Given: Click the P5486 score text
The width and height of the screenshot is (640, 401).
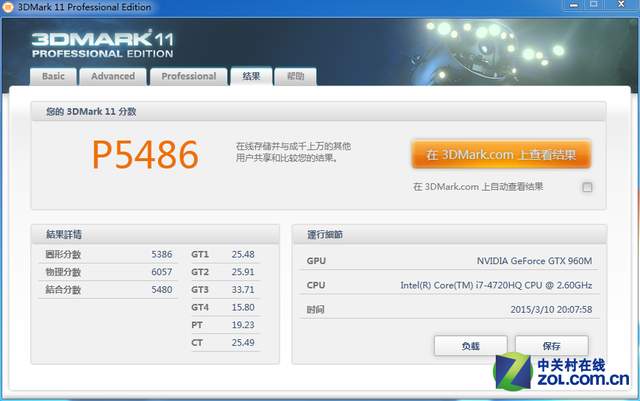Looking at the screenshot, I should 145,154.
